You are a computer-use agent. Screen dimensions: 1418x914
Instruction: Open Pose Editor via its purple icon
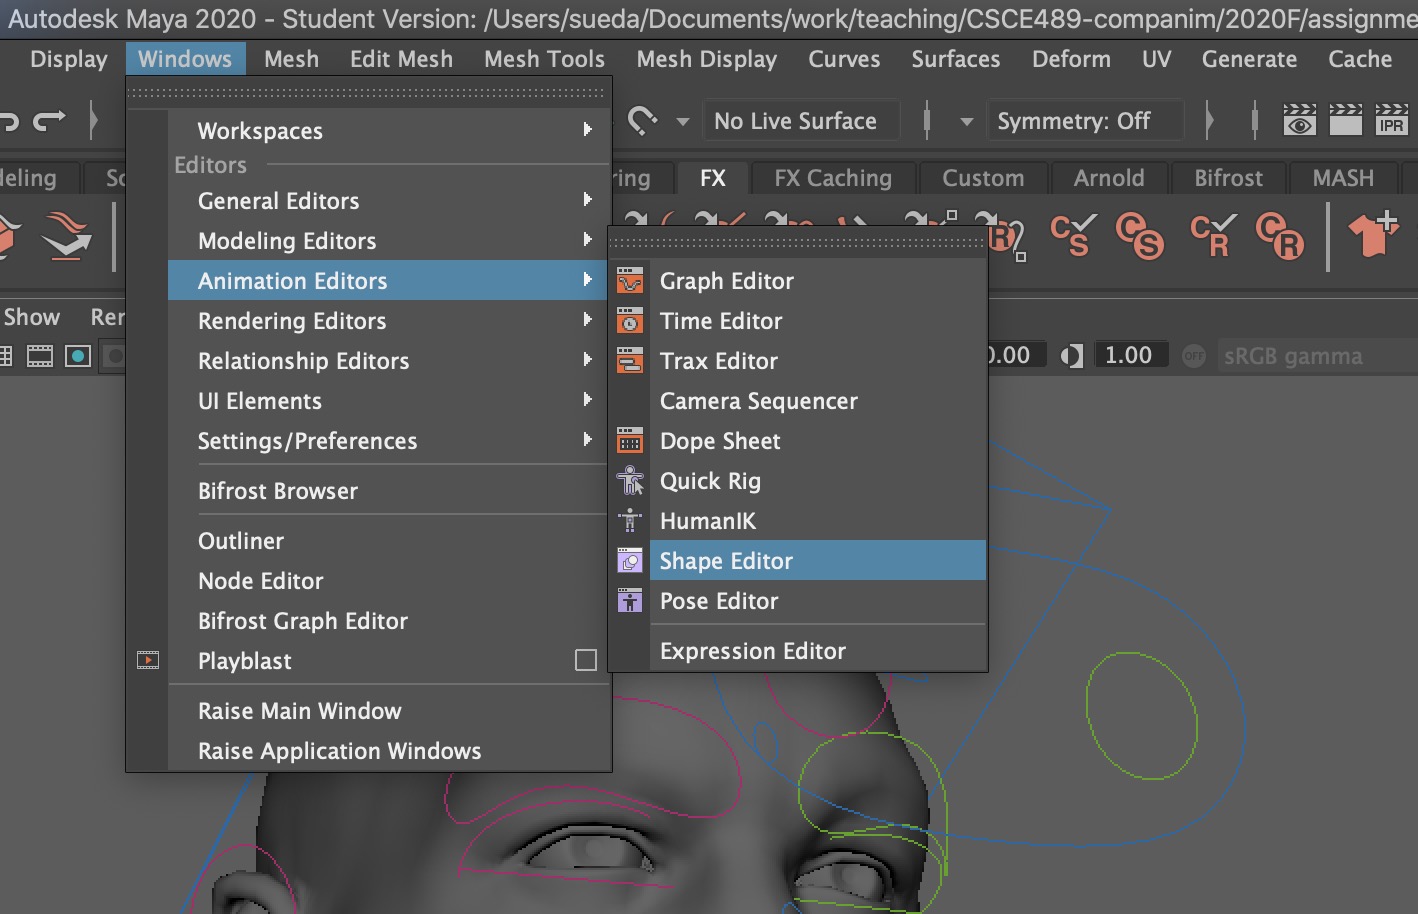coord(630,601)
